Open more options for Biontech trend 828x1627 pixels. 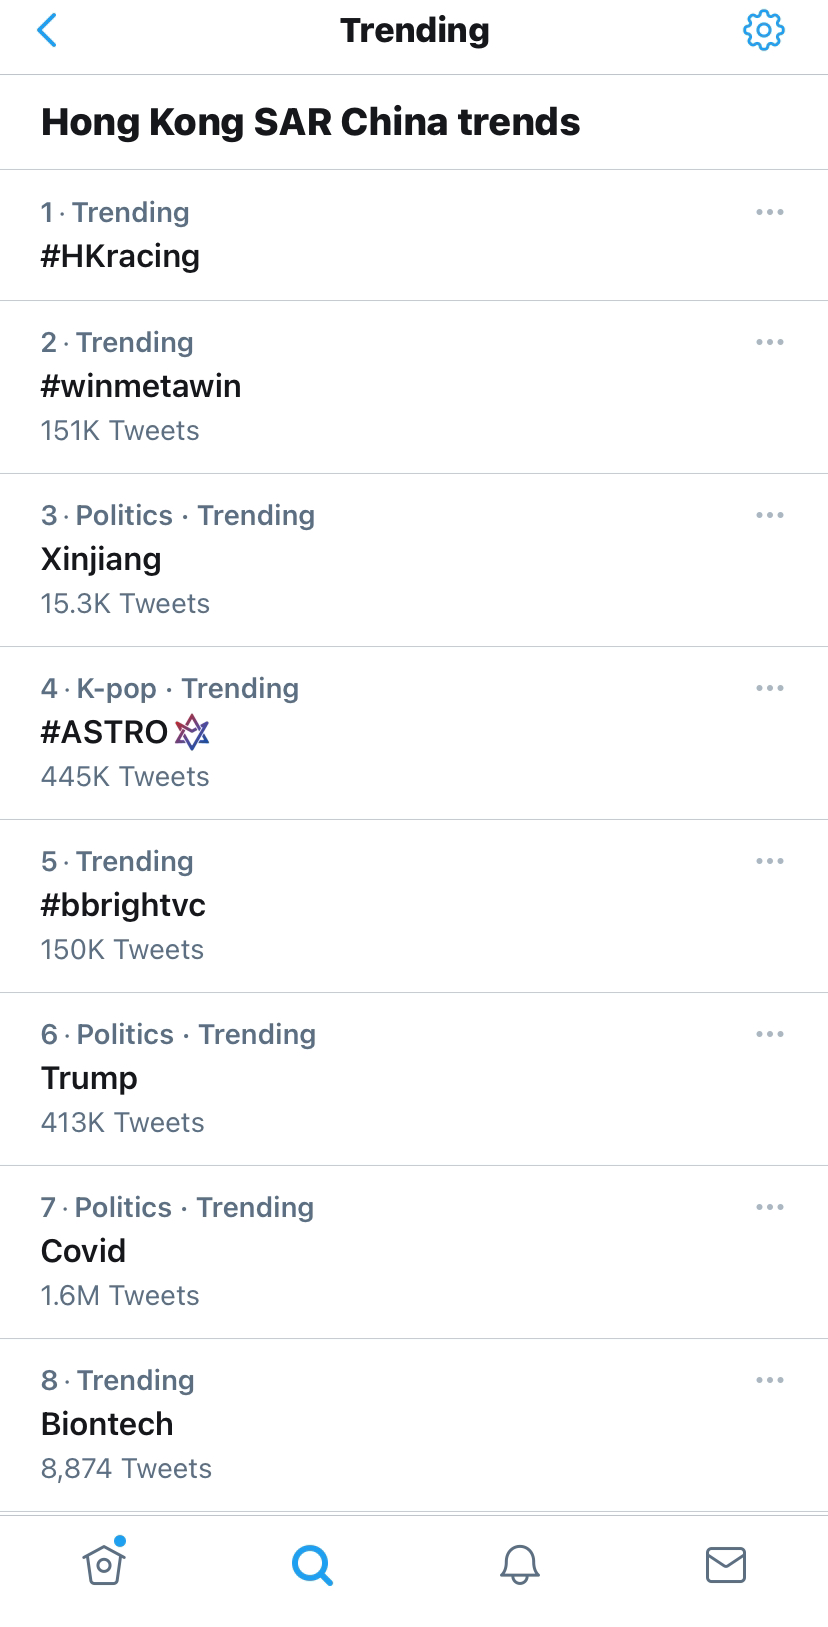point(770,1380)
